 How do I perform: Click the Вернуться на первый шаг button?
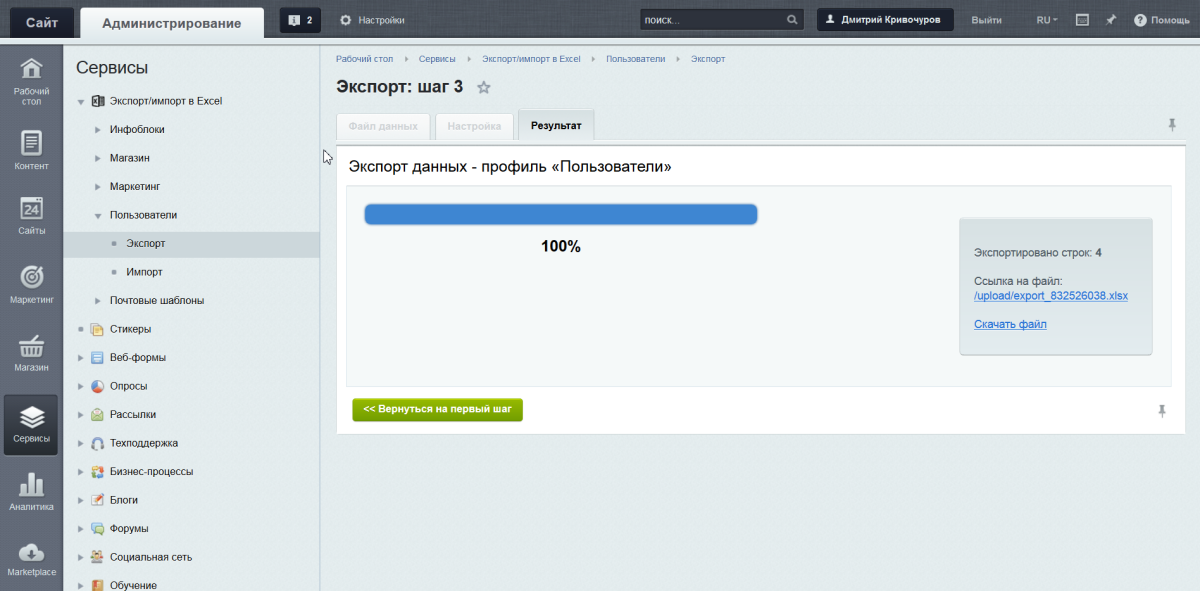[437, 410]
